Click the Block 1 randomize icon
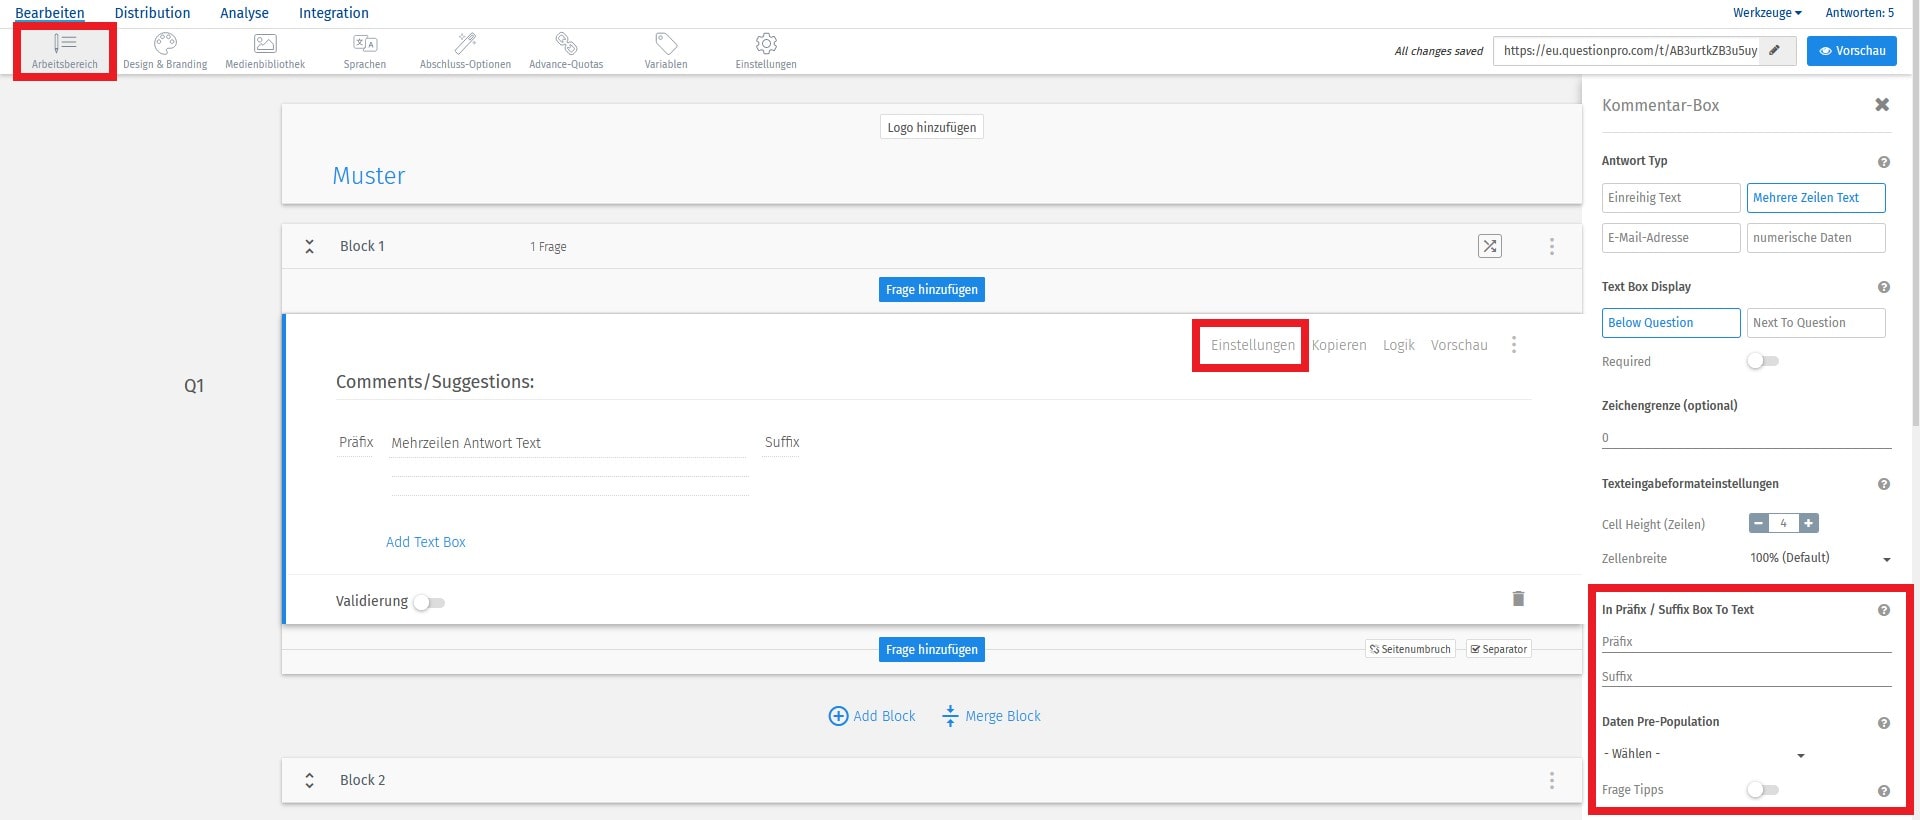Image resolution: width=1920 pixels, height=820 pixels. click(x=1490, y=246)
